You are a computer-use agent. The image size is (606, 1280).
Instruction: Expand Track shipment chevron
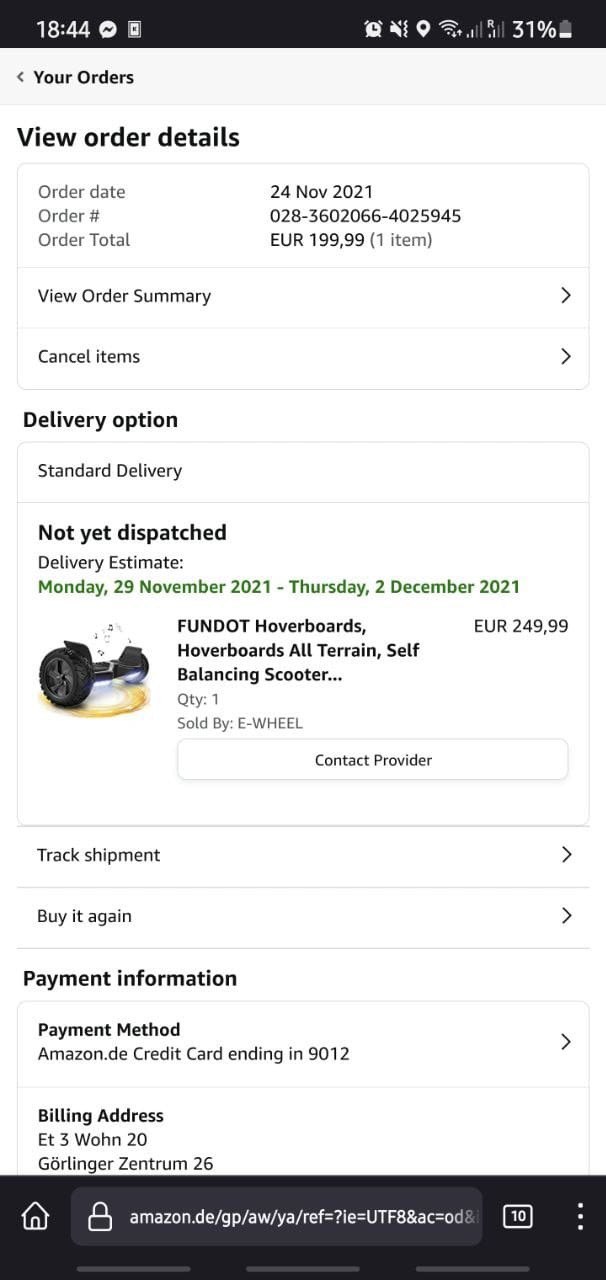[x=565, y=855]
